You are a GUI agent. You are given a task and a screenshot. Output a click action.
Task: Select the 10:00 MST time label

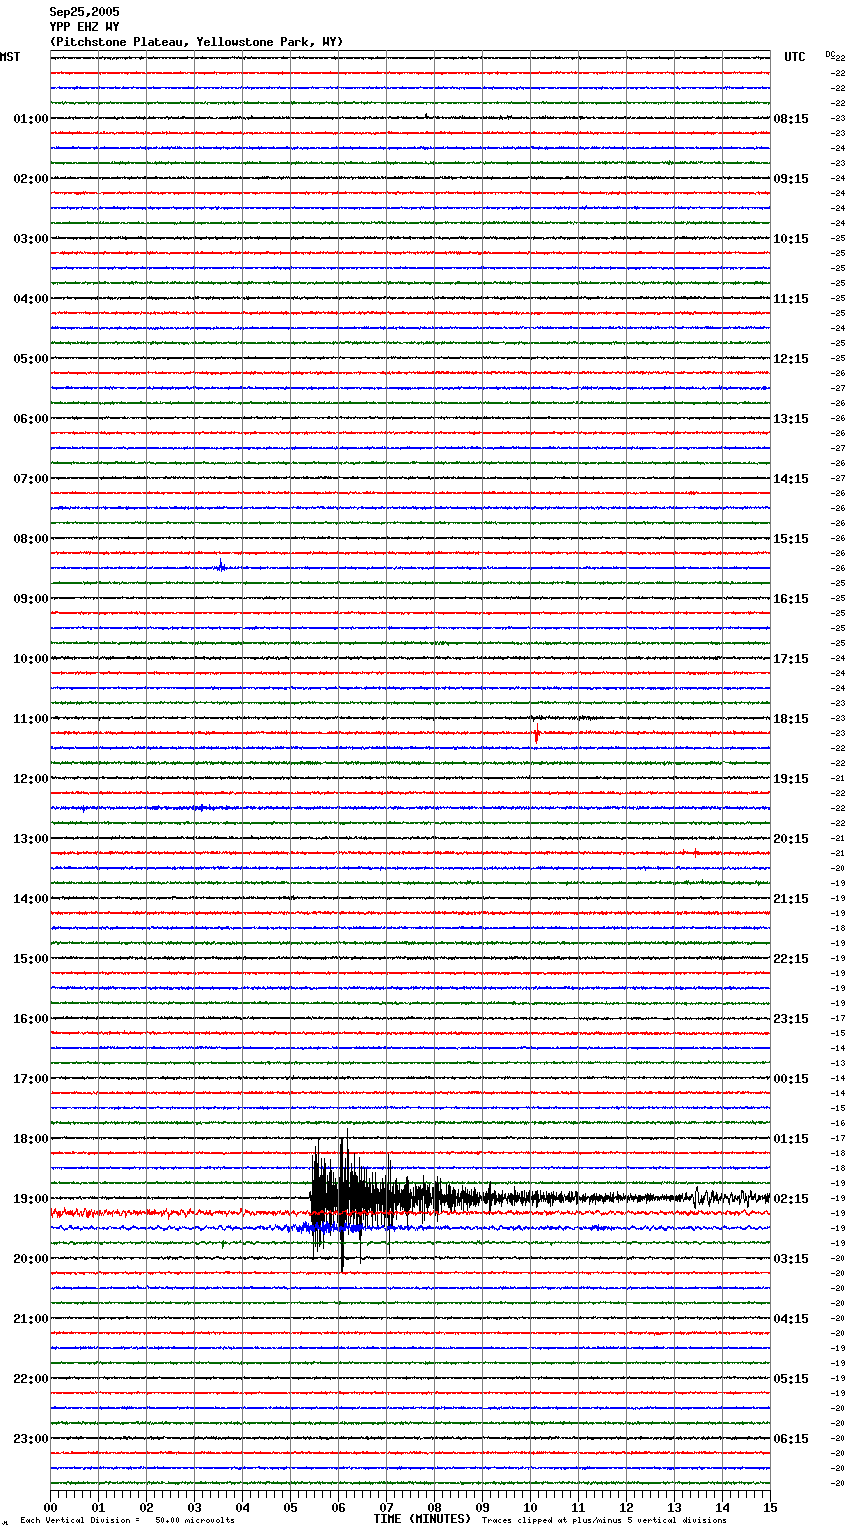(x=31, y=659)
